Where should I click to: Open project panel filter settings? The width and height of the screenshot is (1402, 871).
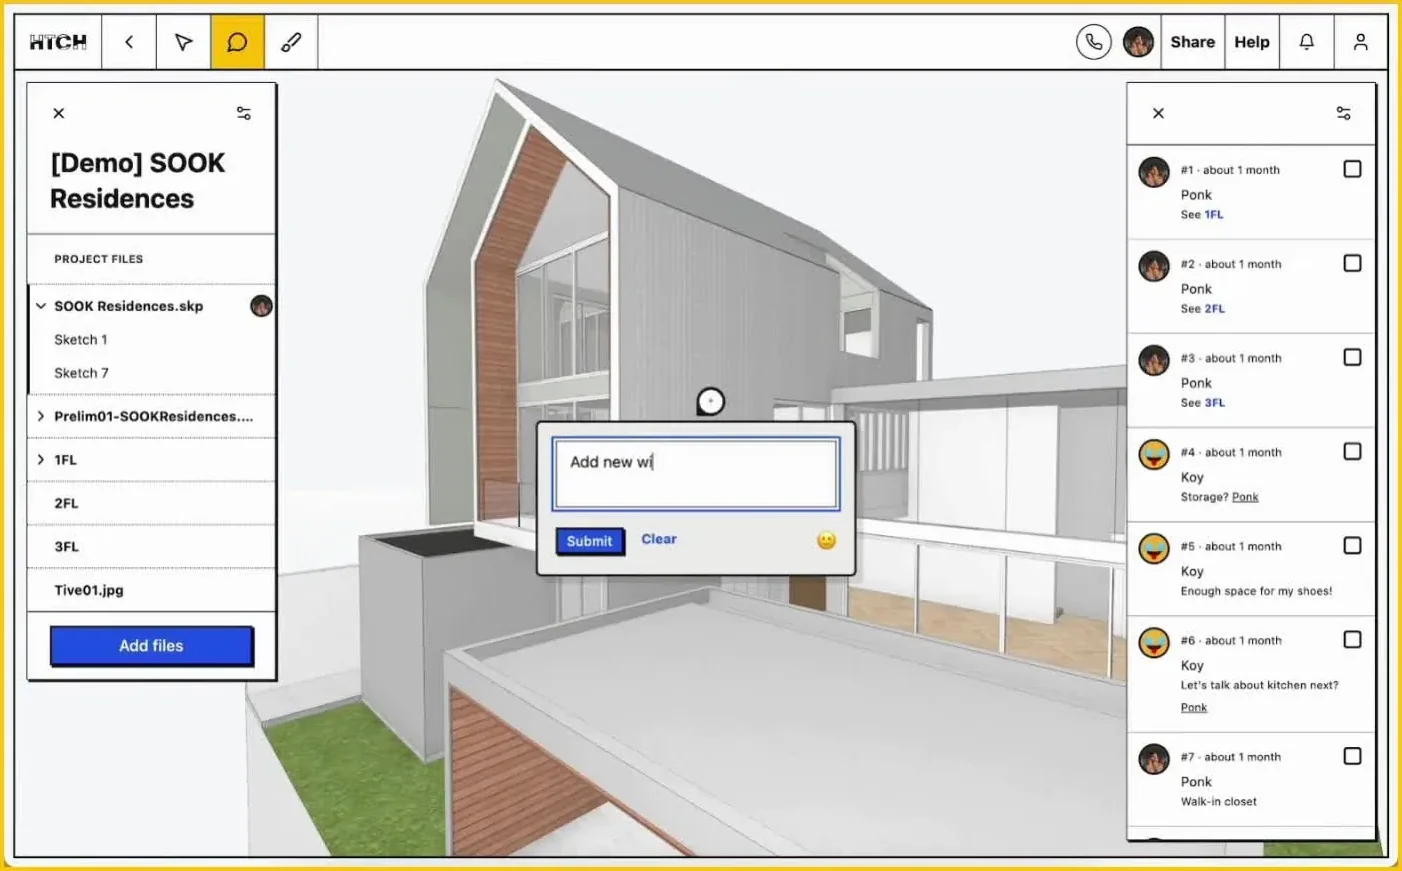244,113
